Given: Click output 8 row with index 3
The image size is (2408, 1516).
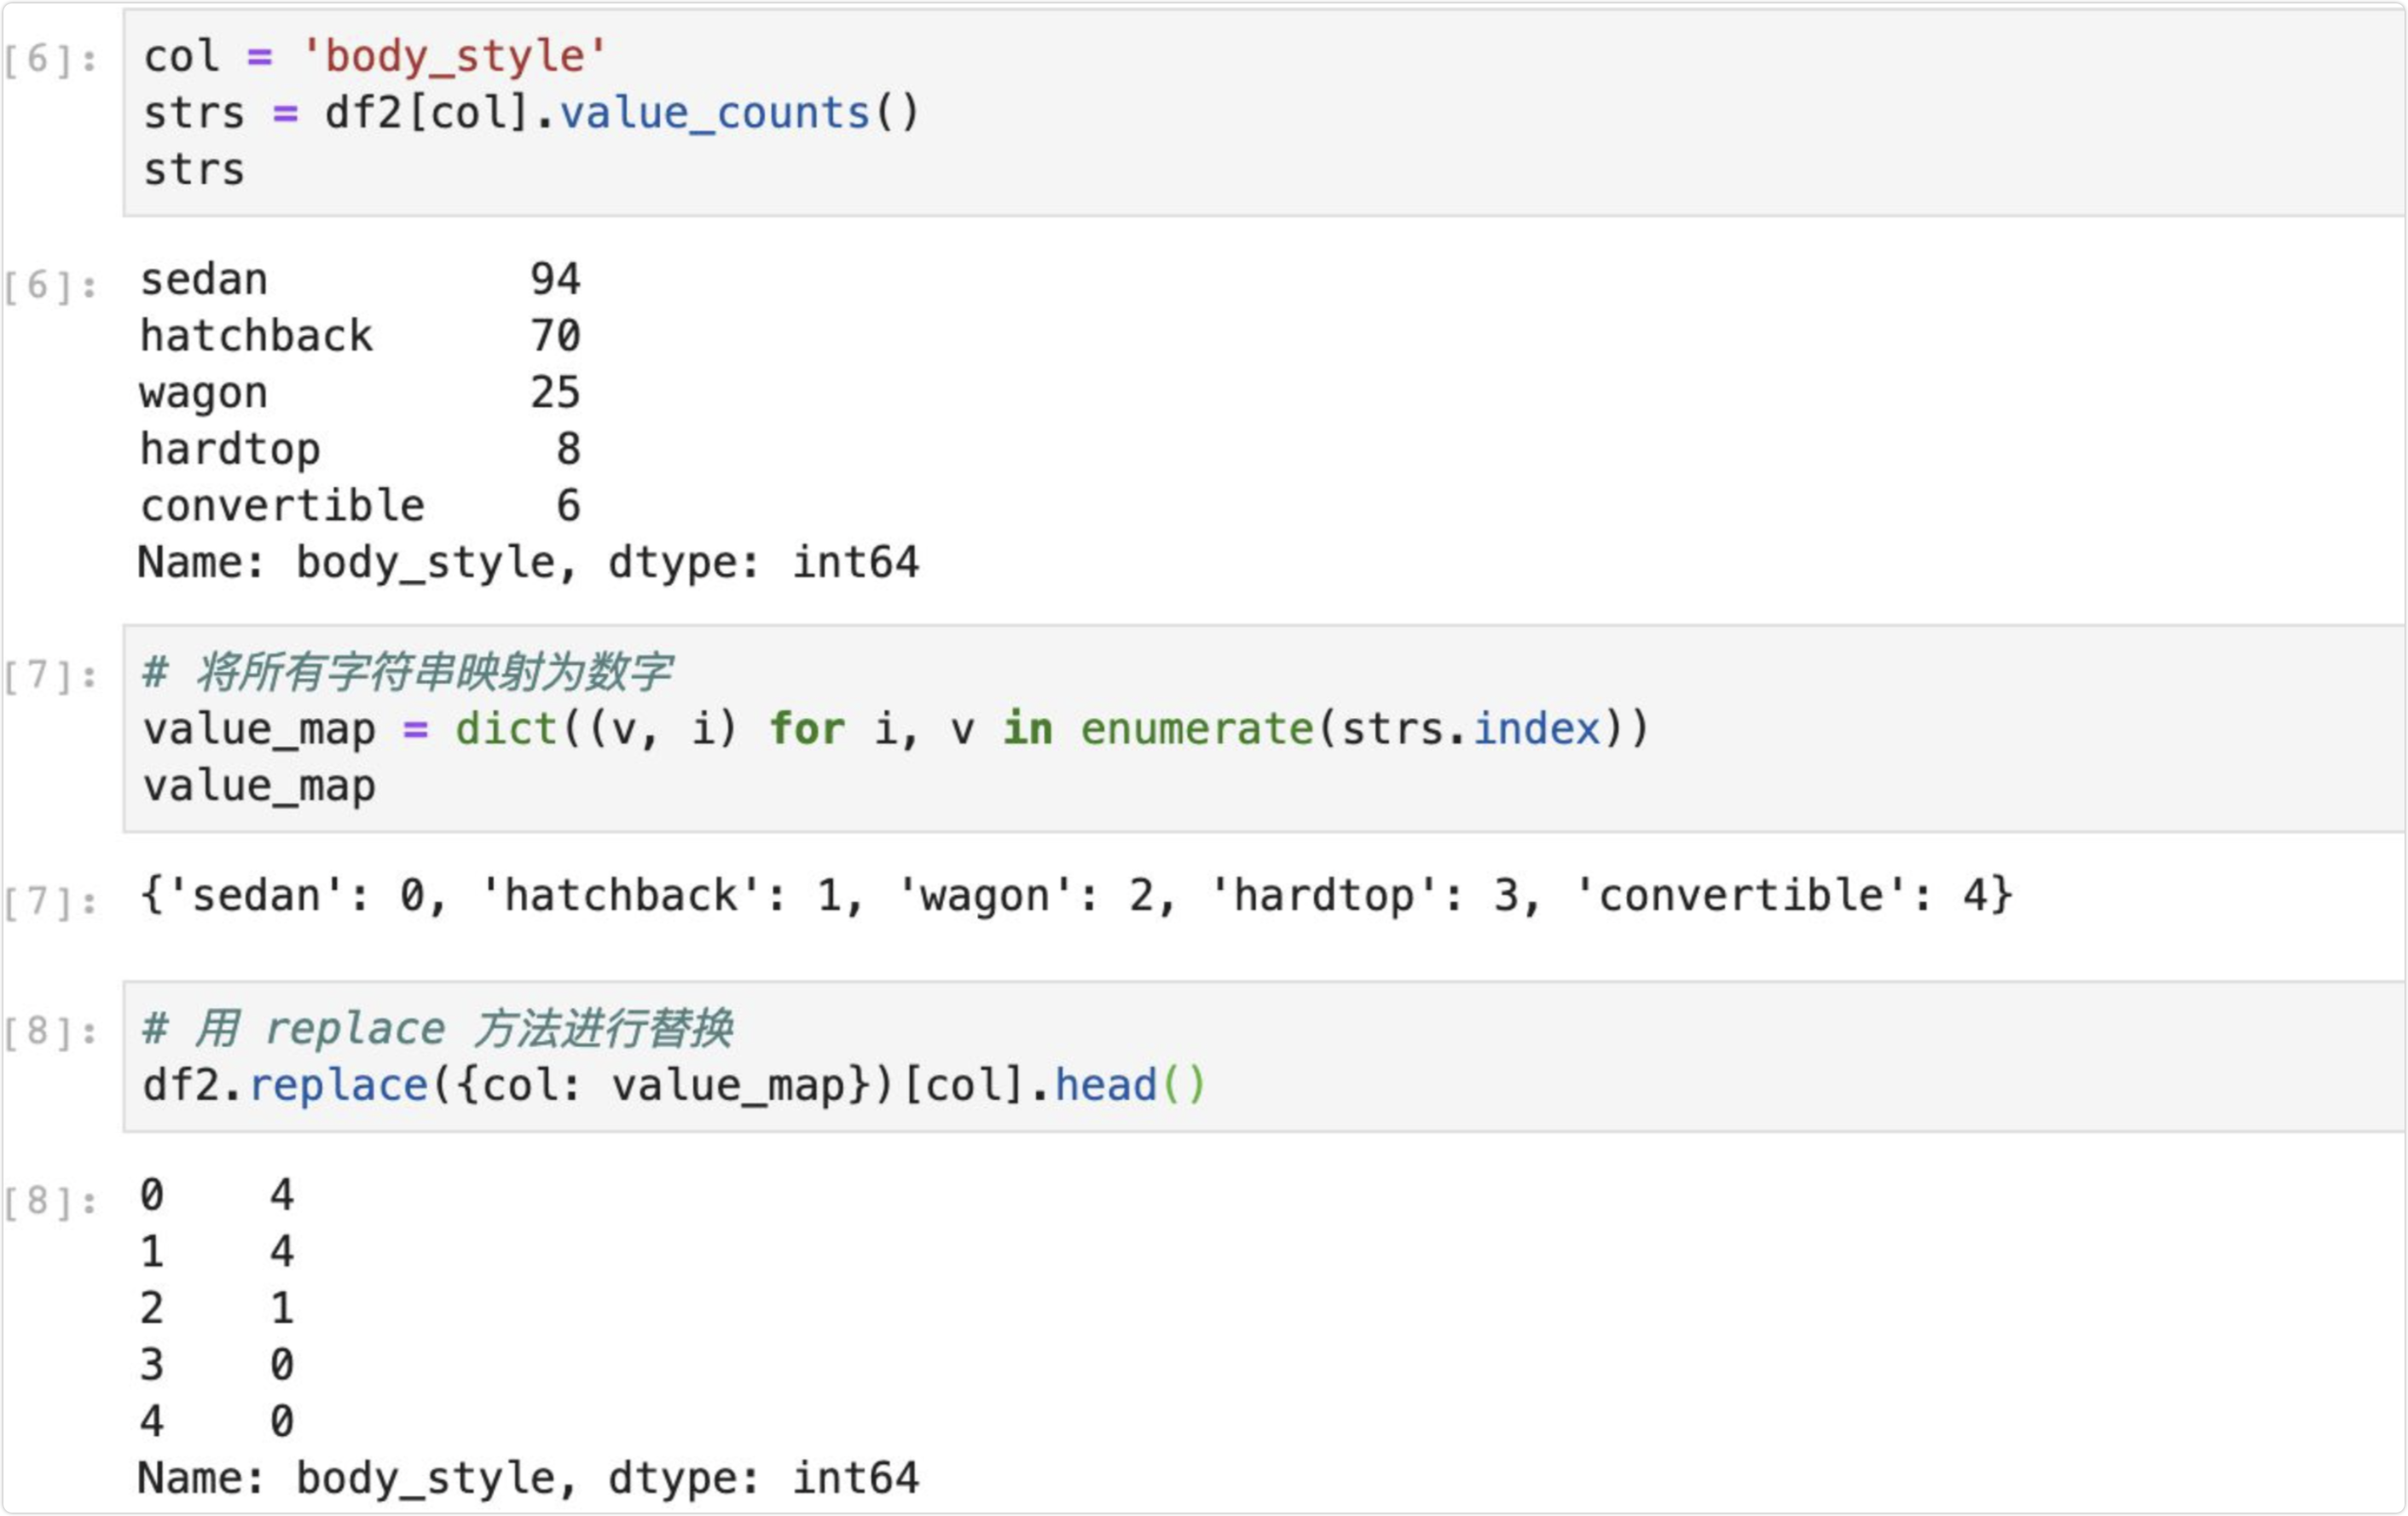Looking at the screenshot, I should pos(217,1366).
